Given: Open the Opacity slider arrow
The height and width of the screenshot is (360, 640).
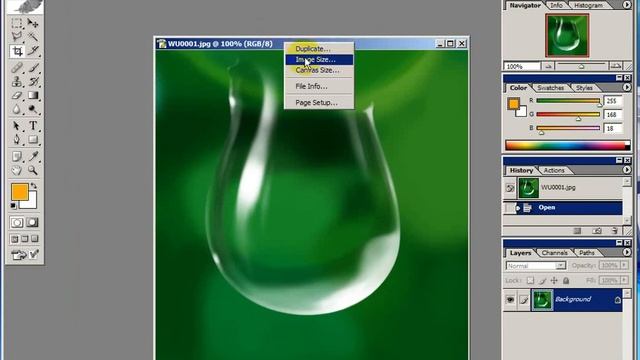Looking at the screenshot, I should pyautogui.click(x=624, y=266).
